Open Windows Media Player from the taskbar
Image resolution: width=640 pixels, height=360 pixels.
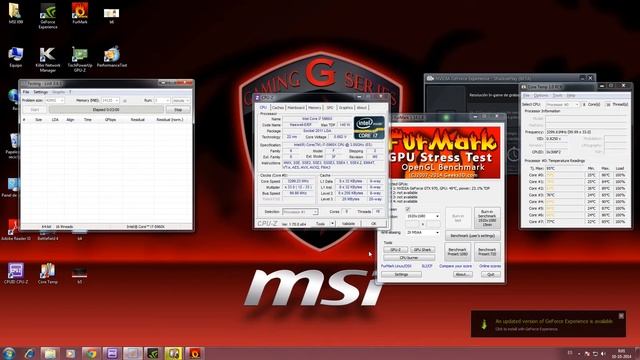[71, 353]
